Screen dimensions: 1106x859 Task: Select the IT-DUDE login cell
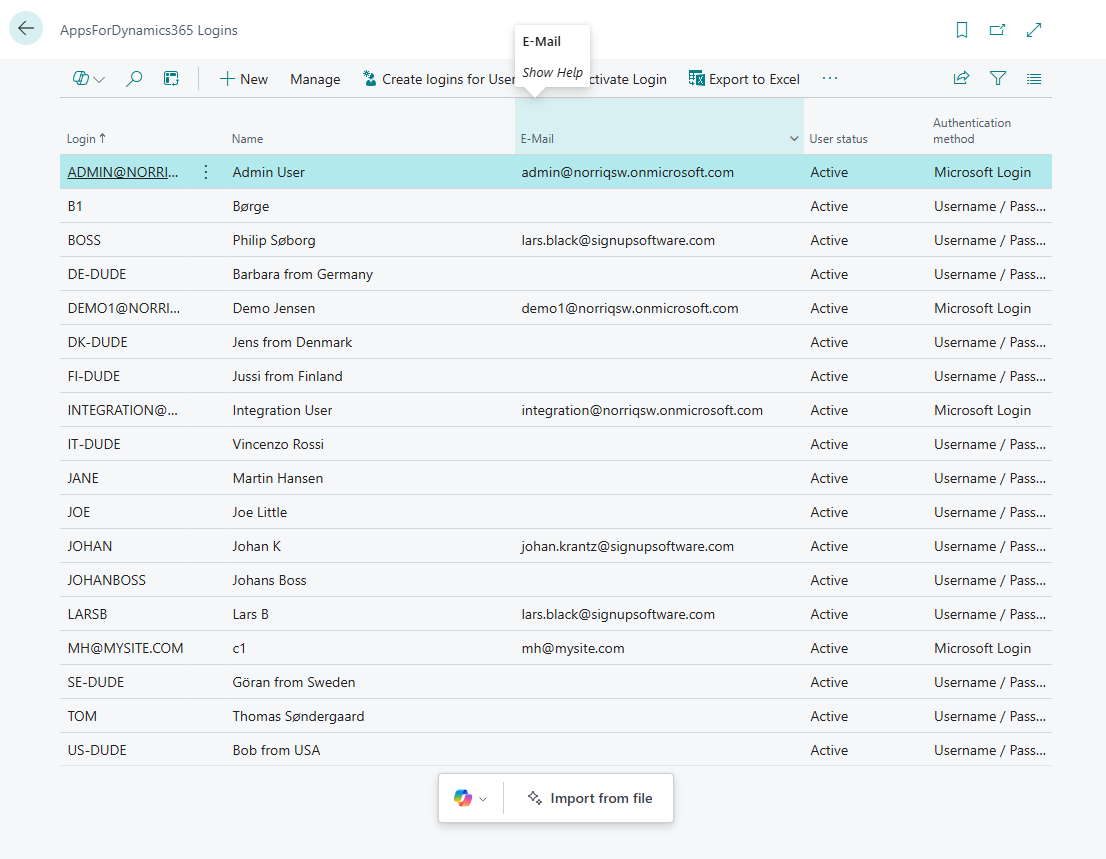click(x=94, y=444)
